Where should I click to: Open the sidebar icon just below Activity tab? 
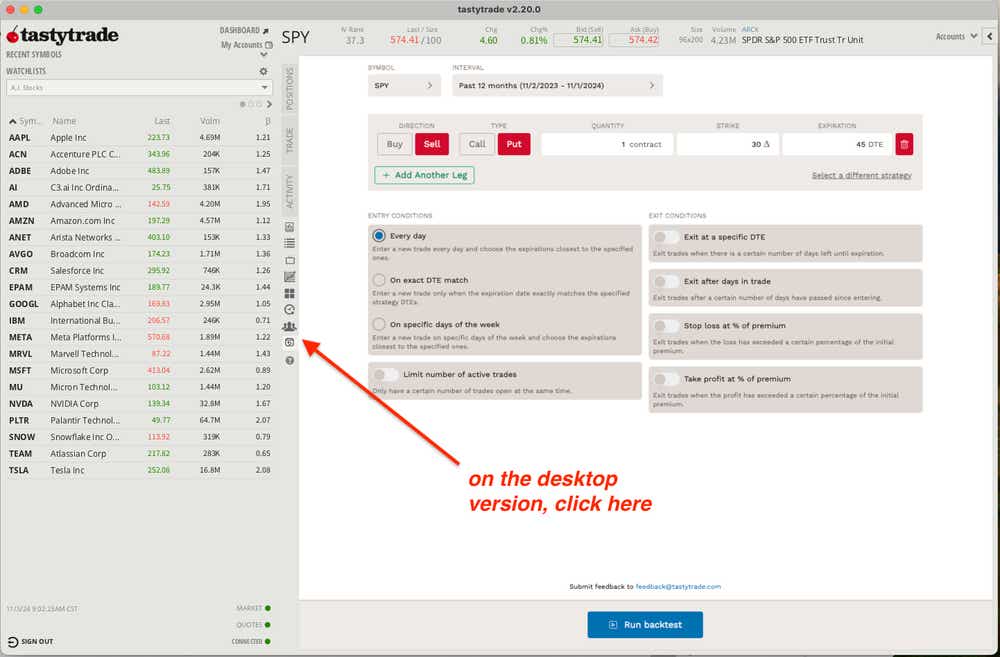point(290,227)
